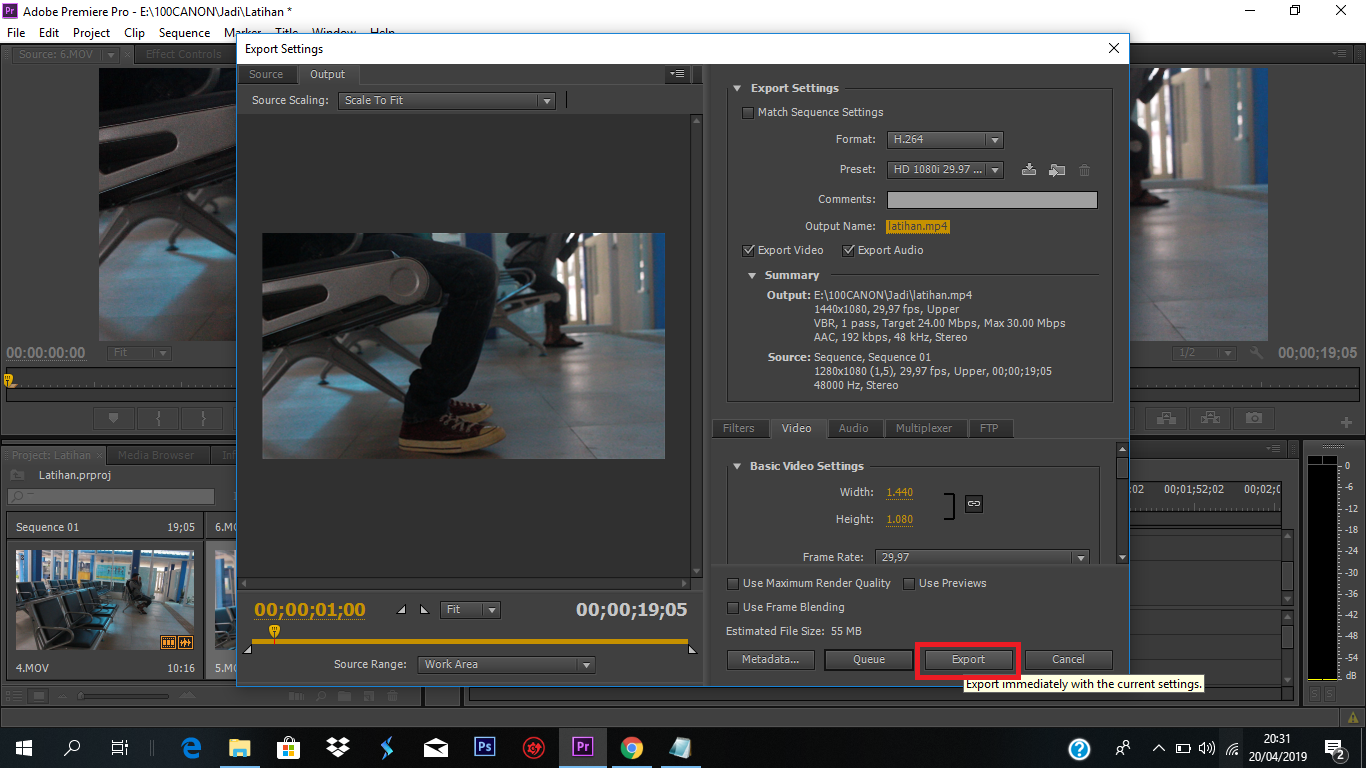Open the preview zoom Fit dropdown
The image size is (1366, 768).
pos(470,610)
